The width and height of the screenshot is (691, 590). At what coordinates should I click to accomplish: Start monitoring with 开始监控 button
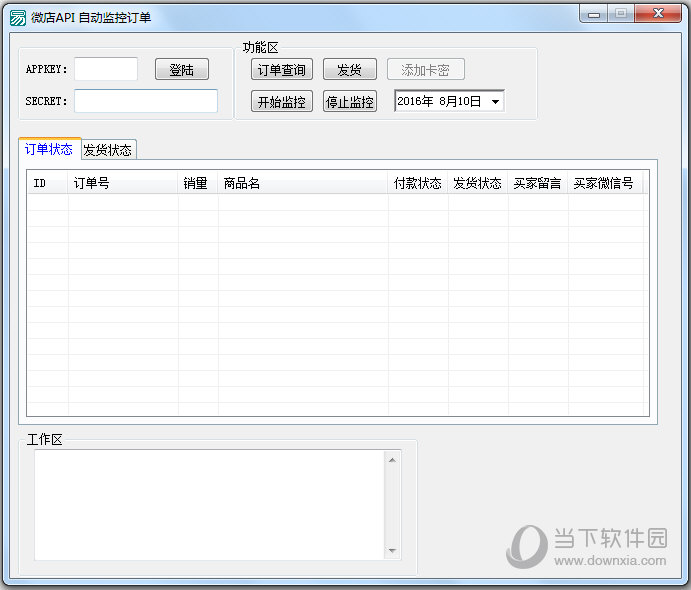[282, 101]
